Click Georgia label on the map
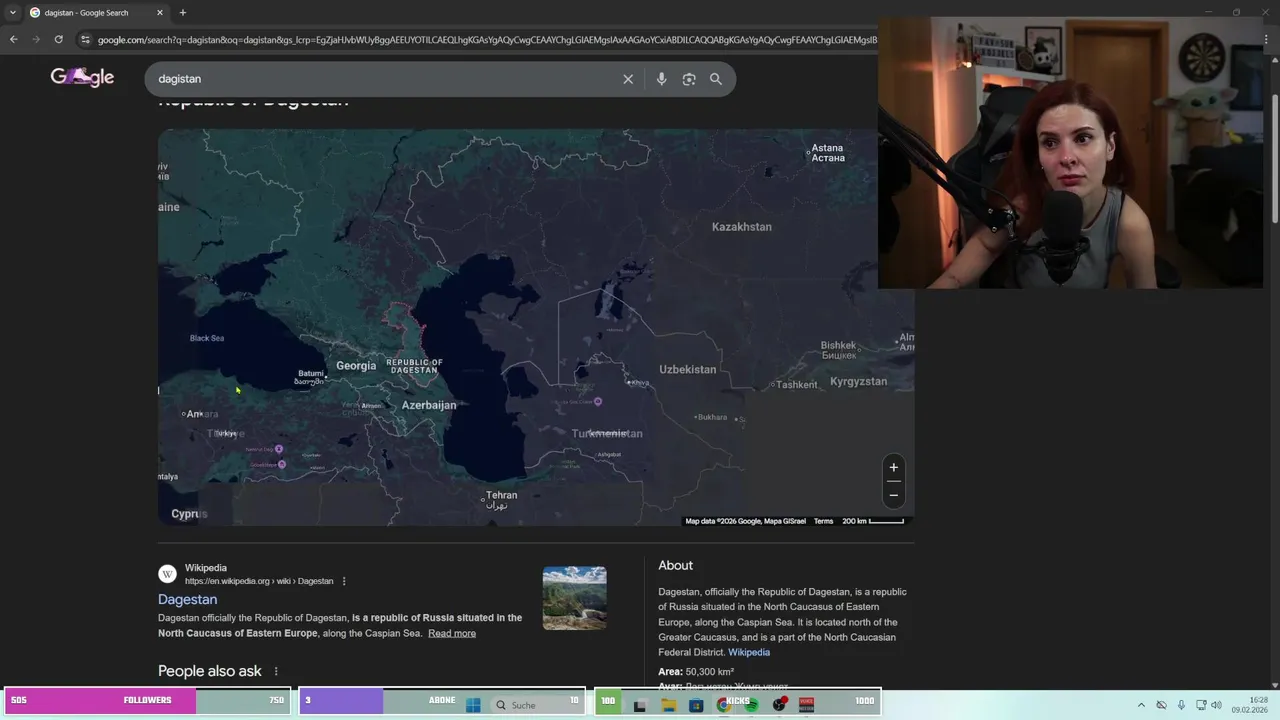Screen dimensions: 1280x720 (x=356, y=366)
